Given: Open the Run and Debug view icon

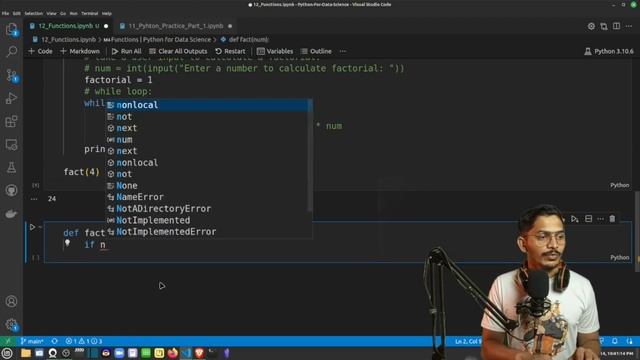Looking at the screenshot, I should [x=11, y=98].
